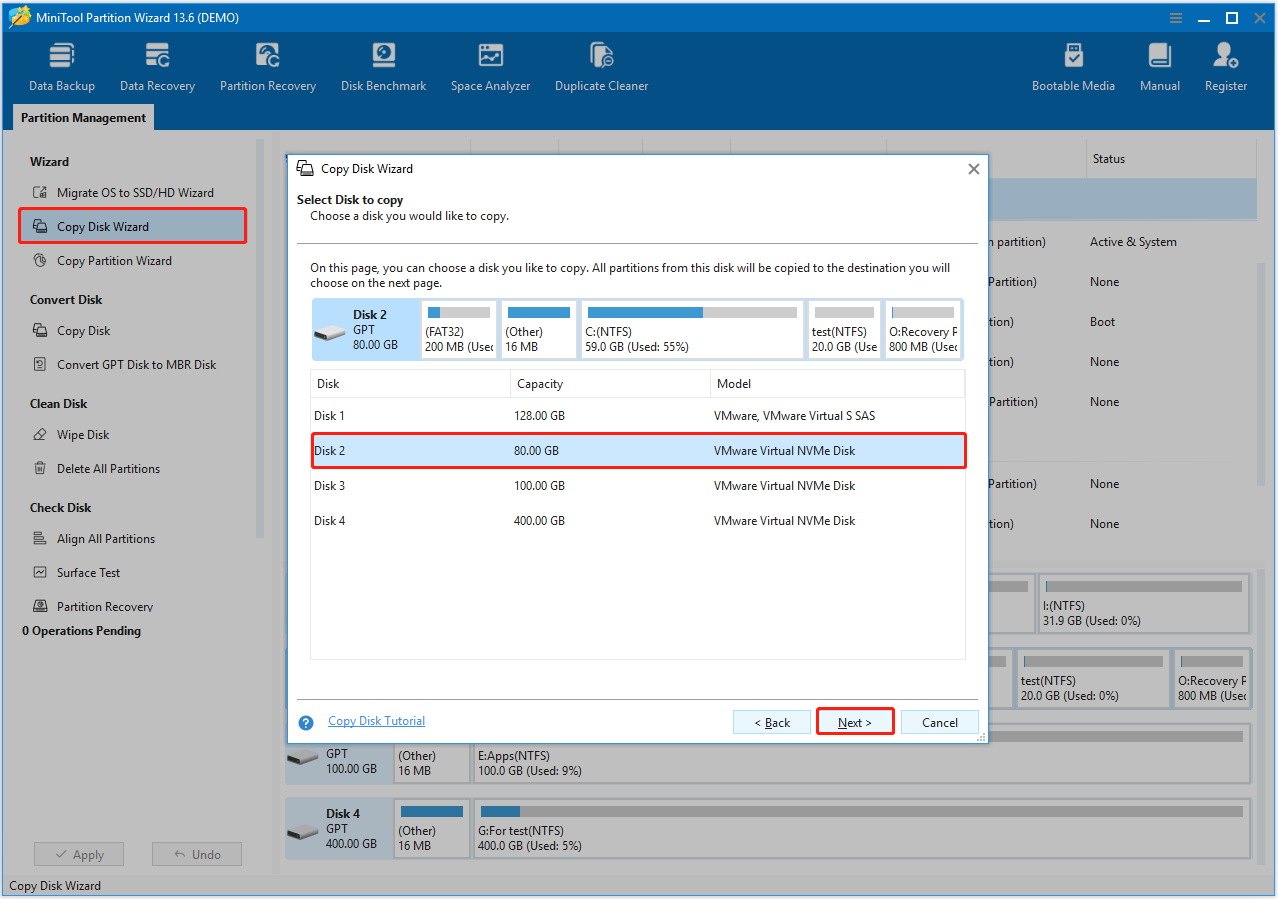Click the (Other) 16 MB partition in the Disk 2 preview
This screenshot has width=1278, height=899.
(538, 330)
